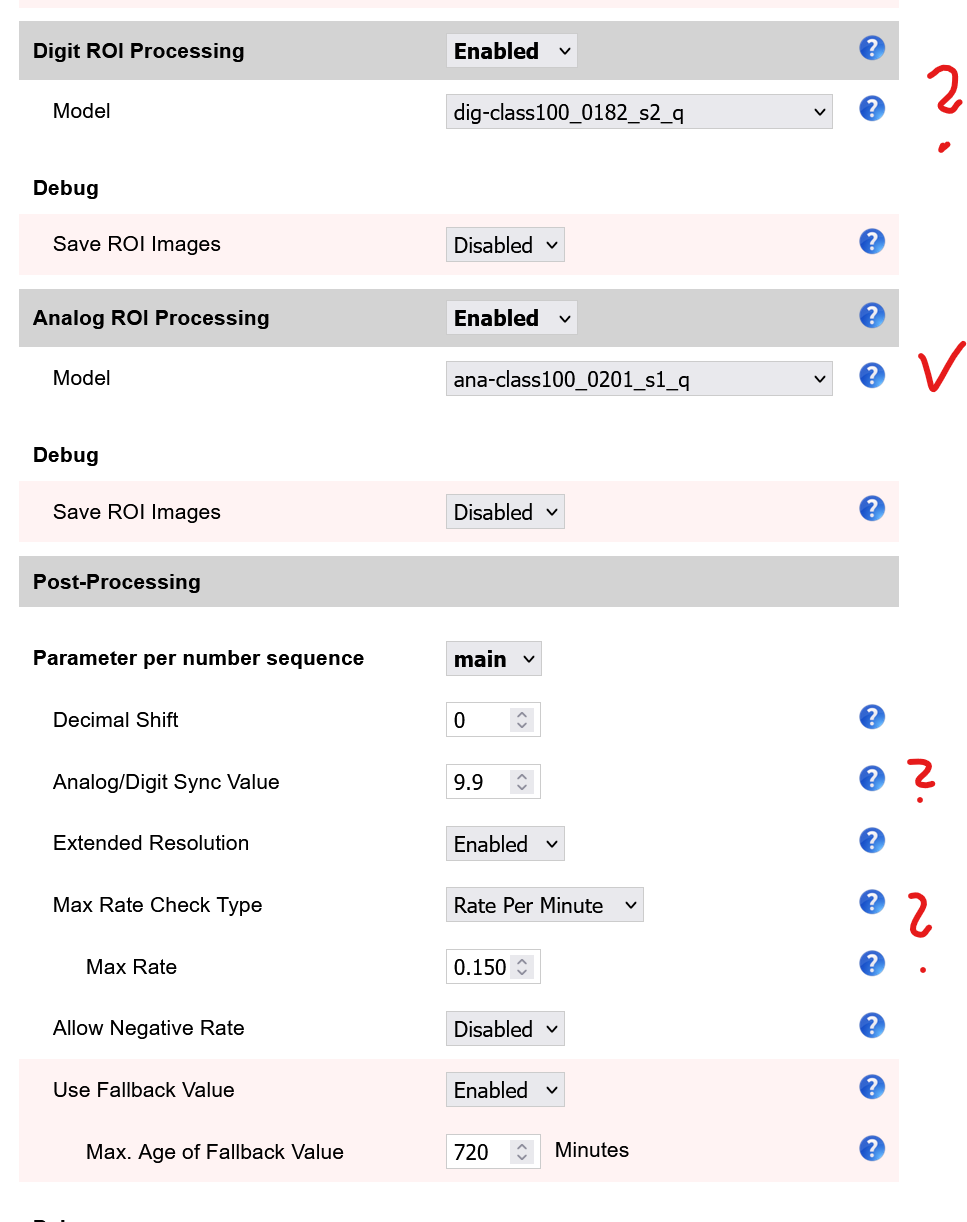
Task: Toggle the Use Fallback Value dropdown
Action: (x=504, y=1090)
